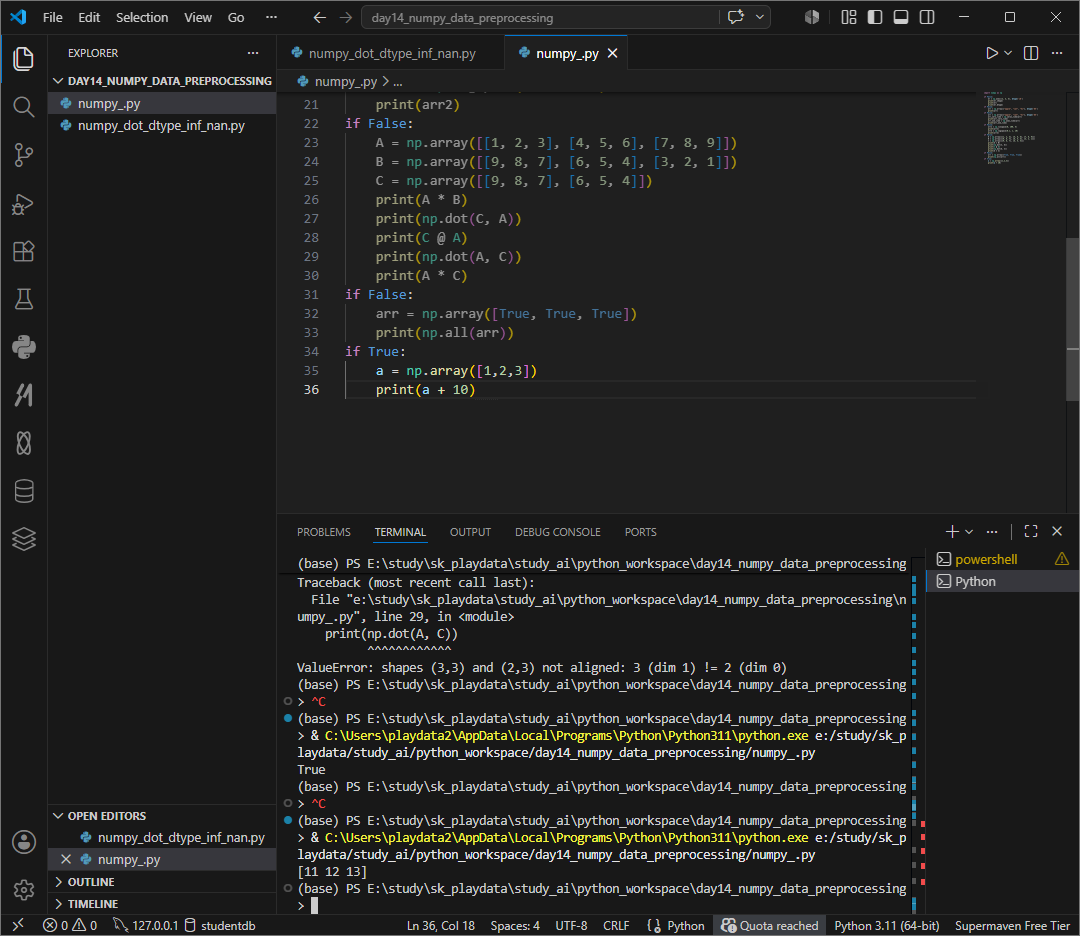The width and height of the screenshot is (1080, 936).
Task: Show more menu items ellipsis
Action: click(x=271, y=17)
